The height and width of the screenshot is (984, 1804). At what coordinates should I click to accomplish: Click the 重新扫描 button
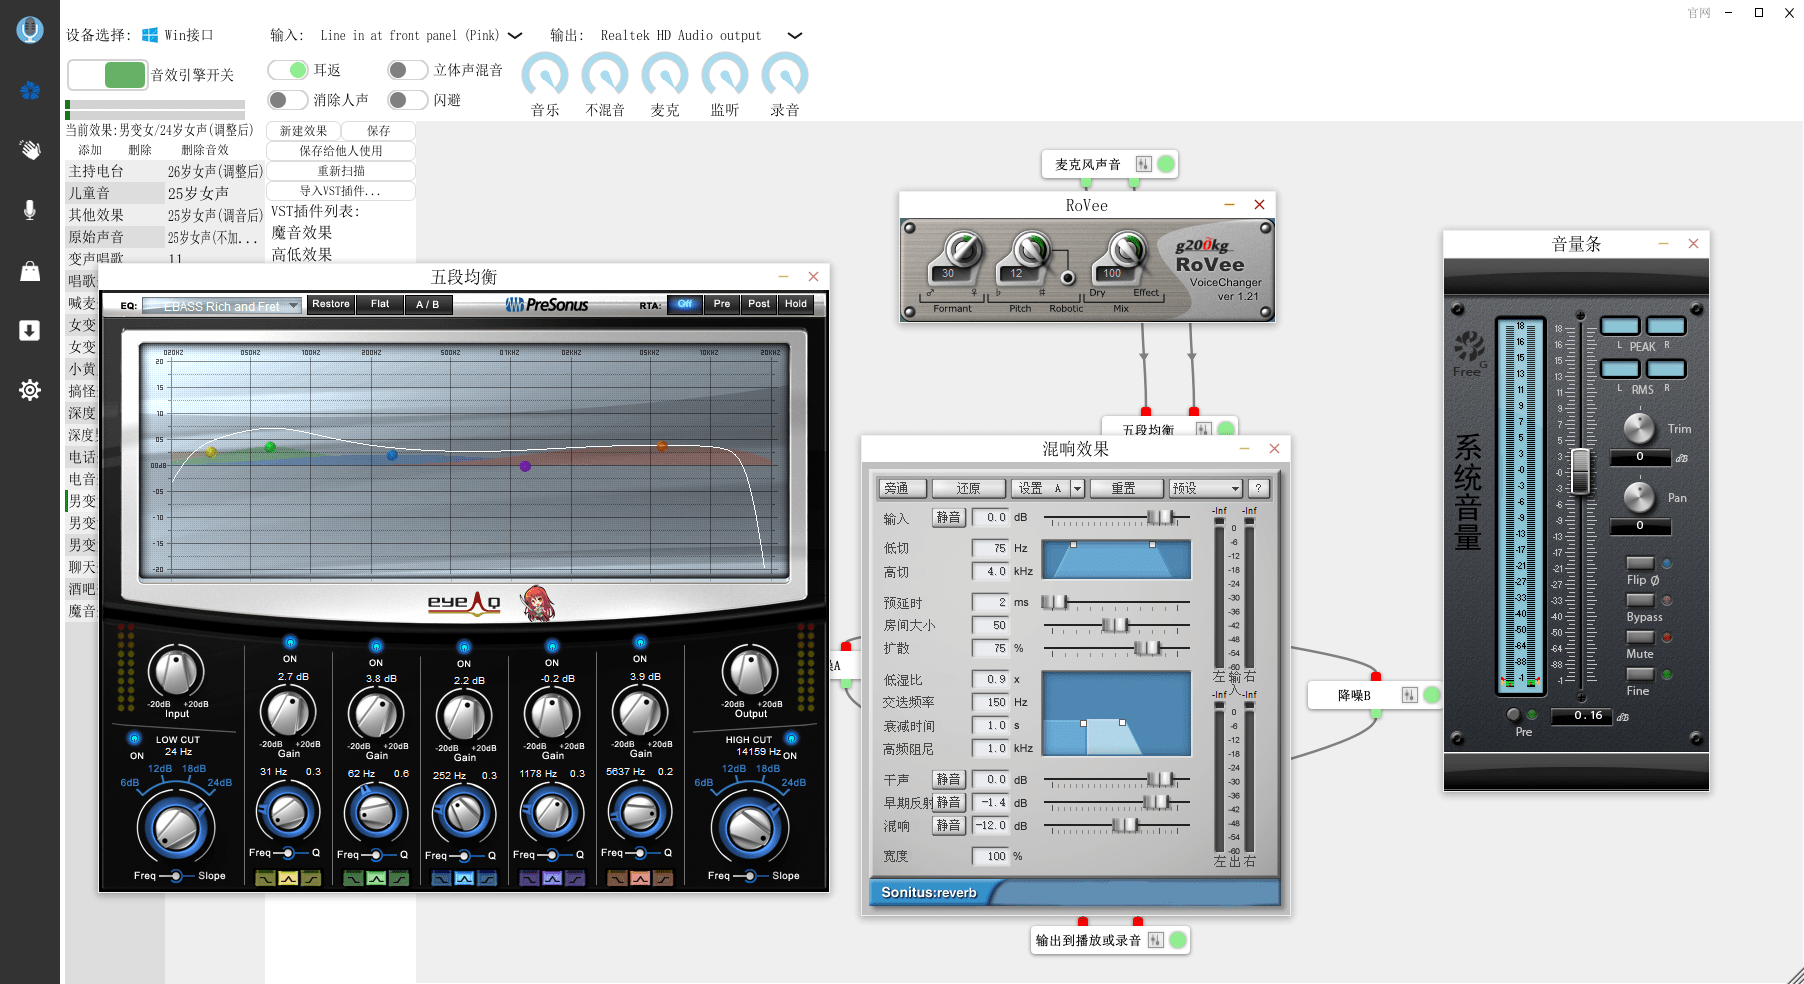(x=341, y=171)
